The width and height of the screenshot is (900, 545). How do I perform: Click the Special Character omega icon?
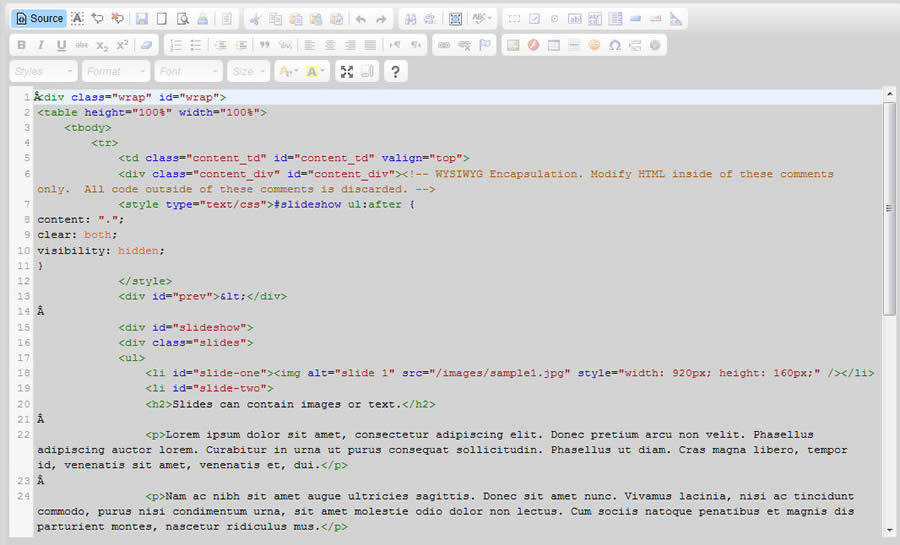click(615, 45)
